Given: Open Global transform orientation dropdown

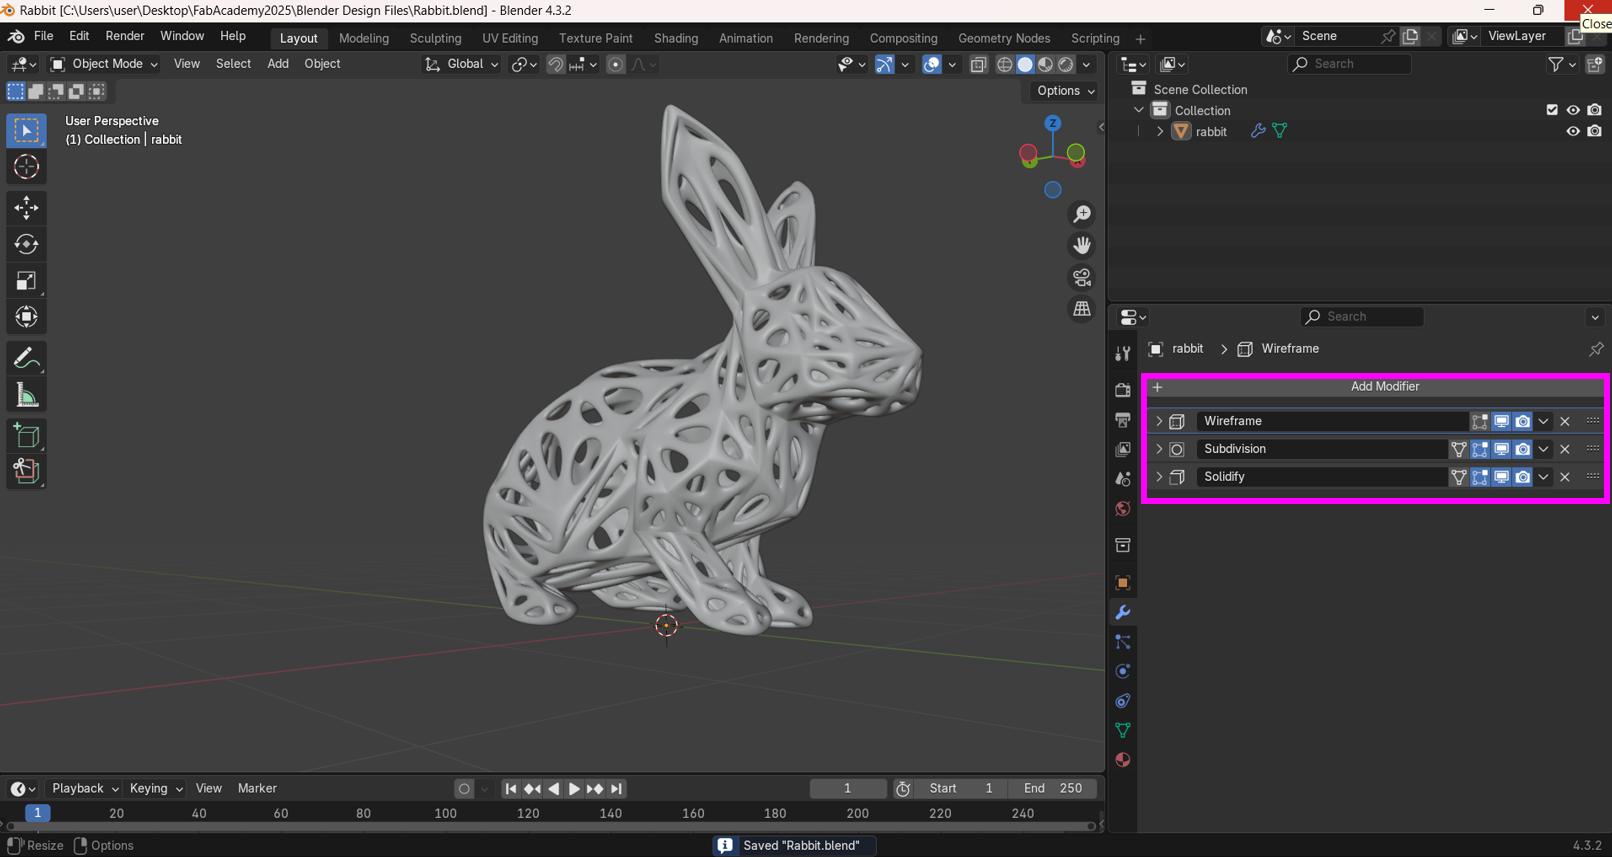Looking at the screenshot, I should [461, 64].
